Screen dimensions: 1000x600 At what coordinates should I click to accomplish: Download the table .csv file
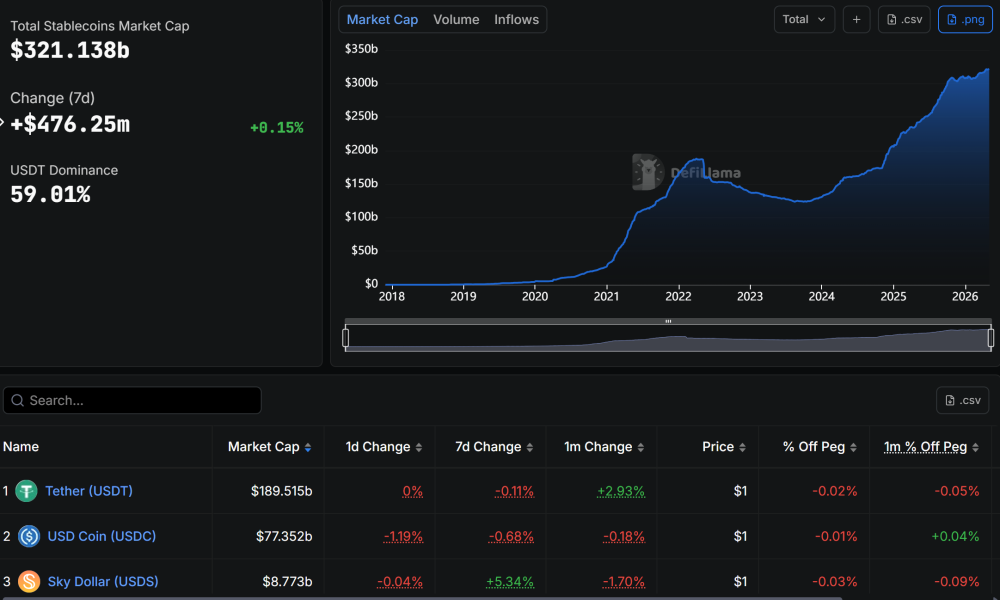point(962,400)
